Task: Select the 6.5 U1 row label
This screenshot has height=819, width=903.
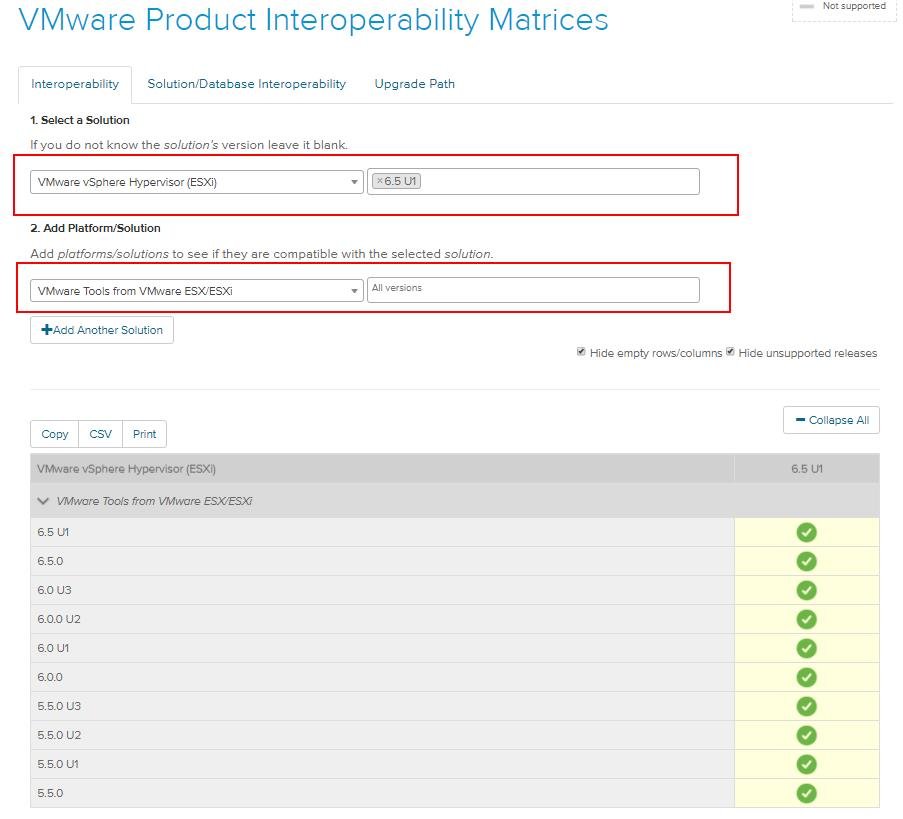Action: click(53, 532)
